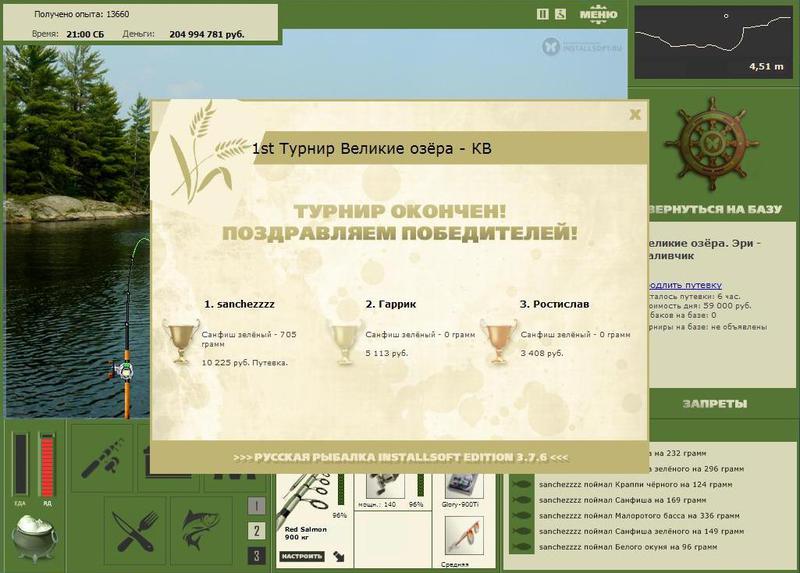
Task: Open the food knife and fork icon
Action: [135, 531]
